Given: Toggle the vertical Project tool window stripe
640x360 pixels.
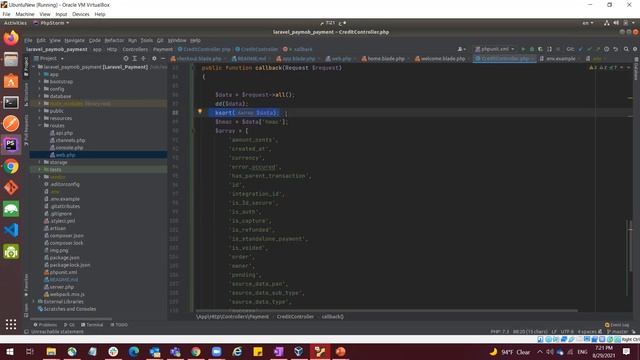Looking at the screenshot, I should (26, 66).
